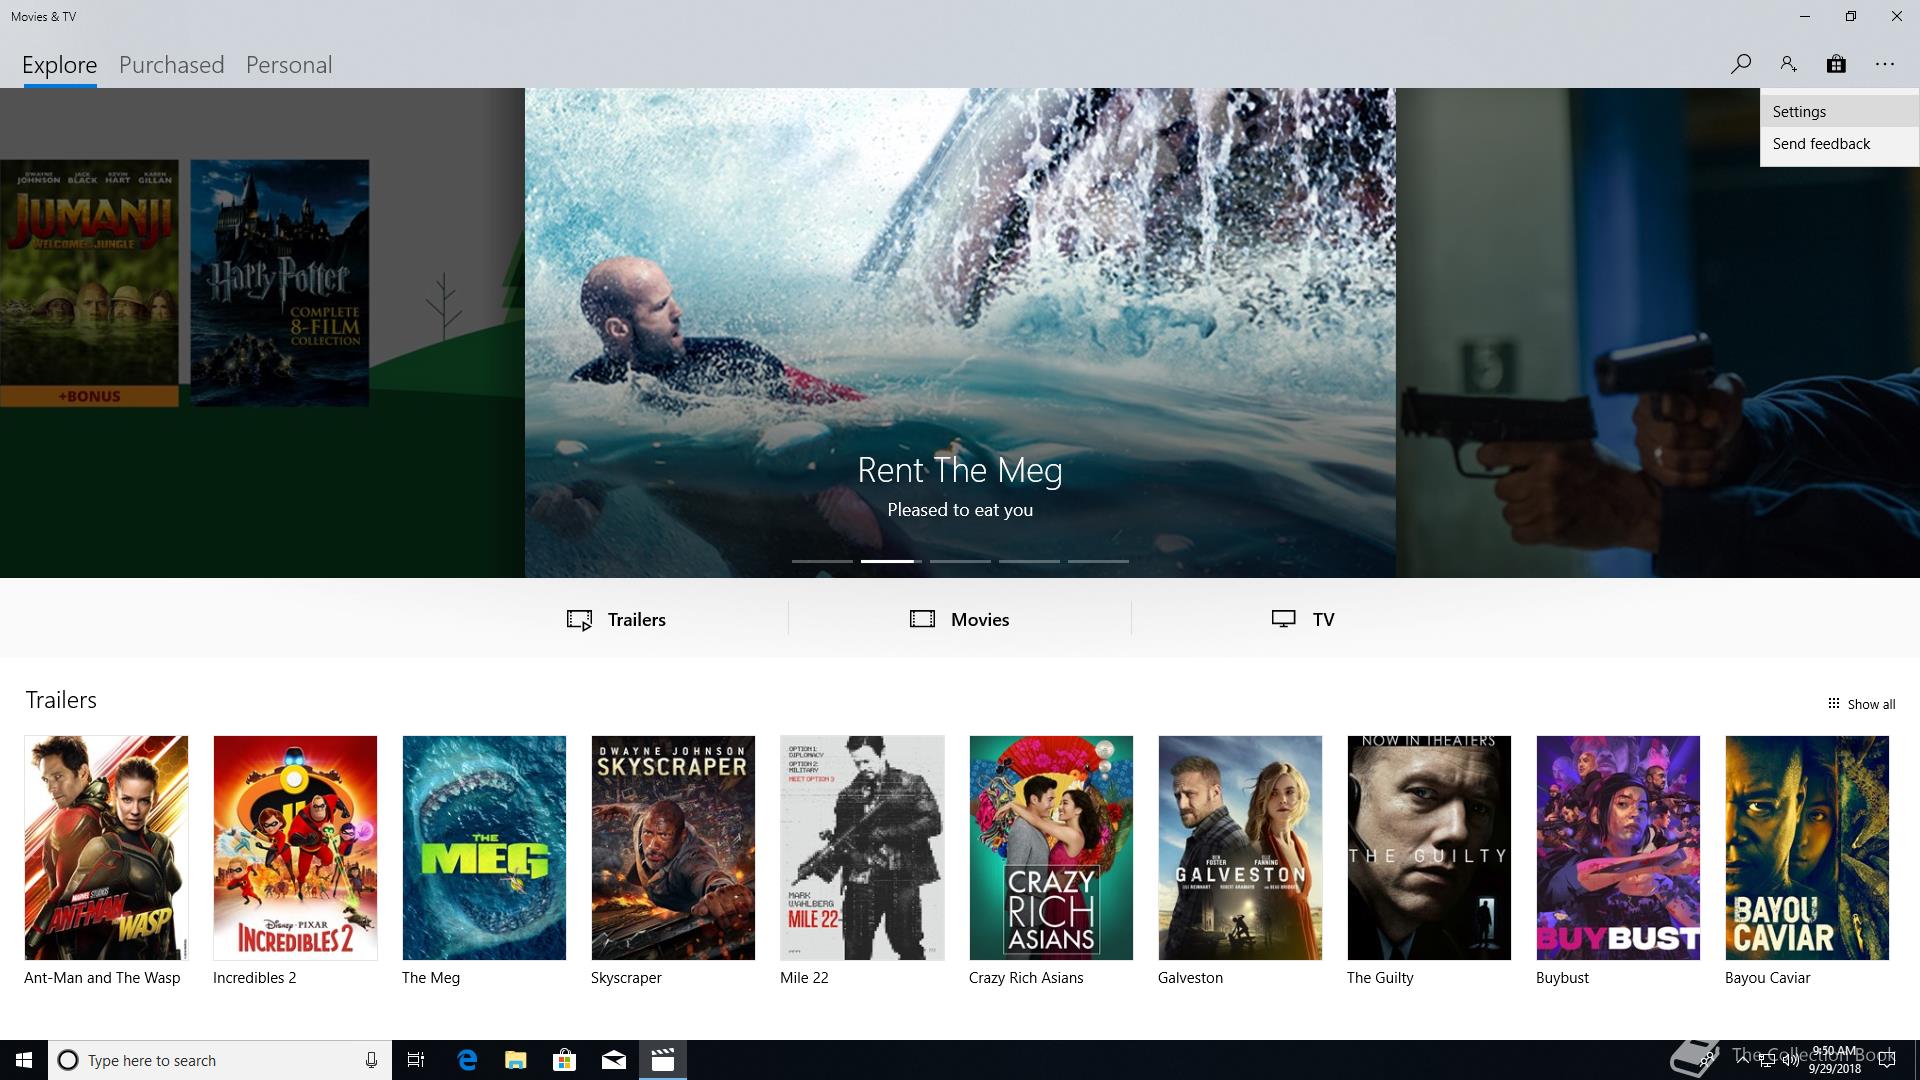Open the TV category button
1920x1080 pixels.
[x=1303, y=619]
